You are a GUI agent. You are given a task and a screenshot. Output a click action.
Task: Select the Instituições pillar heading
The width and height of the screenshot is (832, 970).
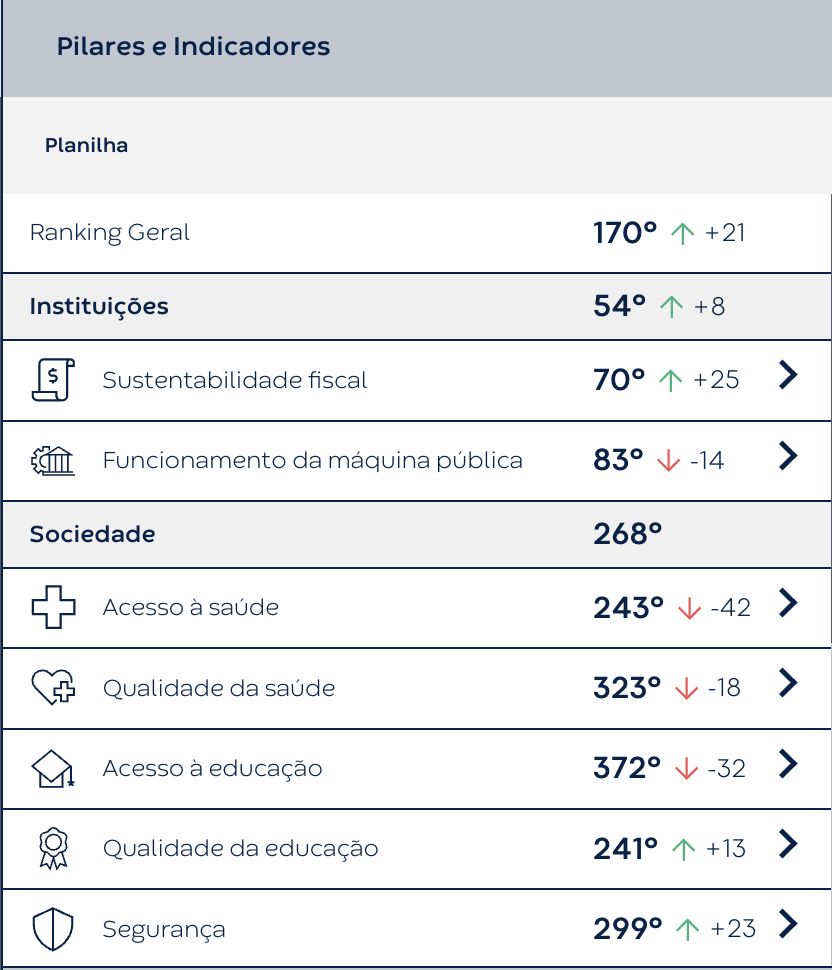(x=99, y=306)
